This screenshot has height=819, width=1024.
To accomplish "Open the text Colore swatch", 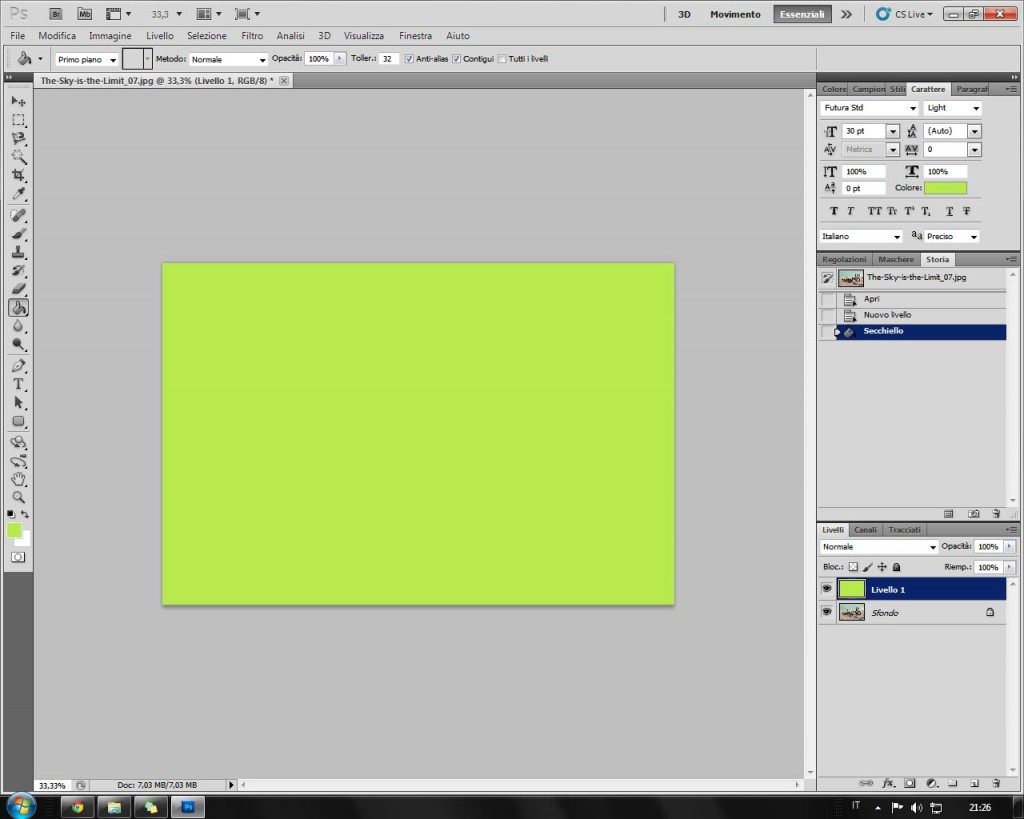I will tap(945, 188).
